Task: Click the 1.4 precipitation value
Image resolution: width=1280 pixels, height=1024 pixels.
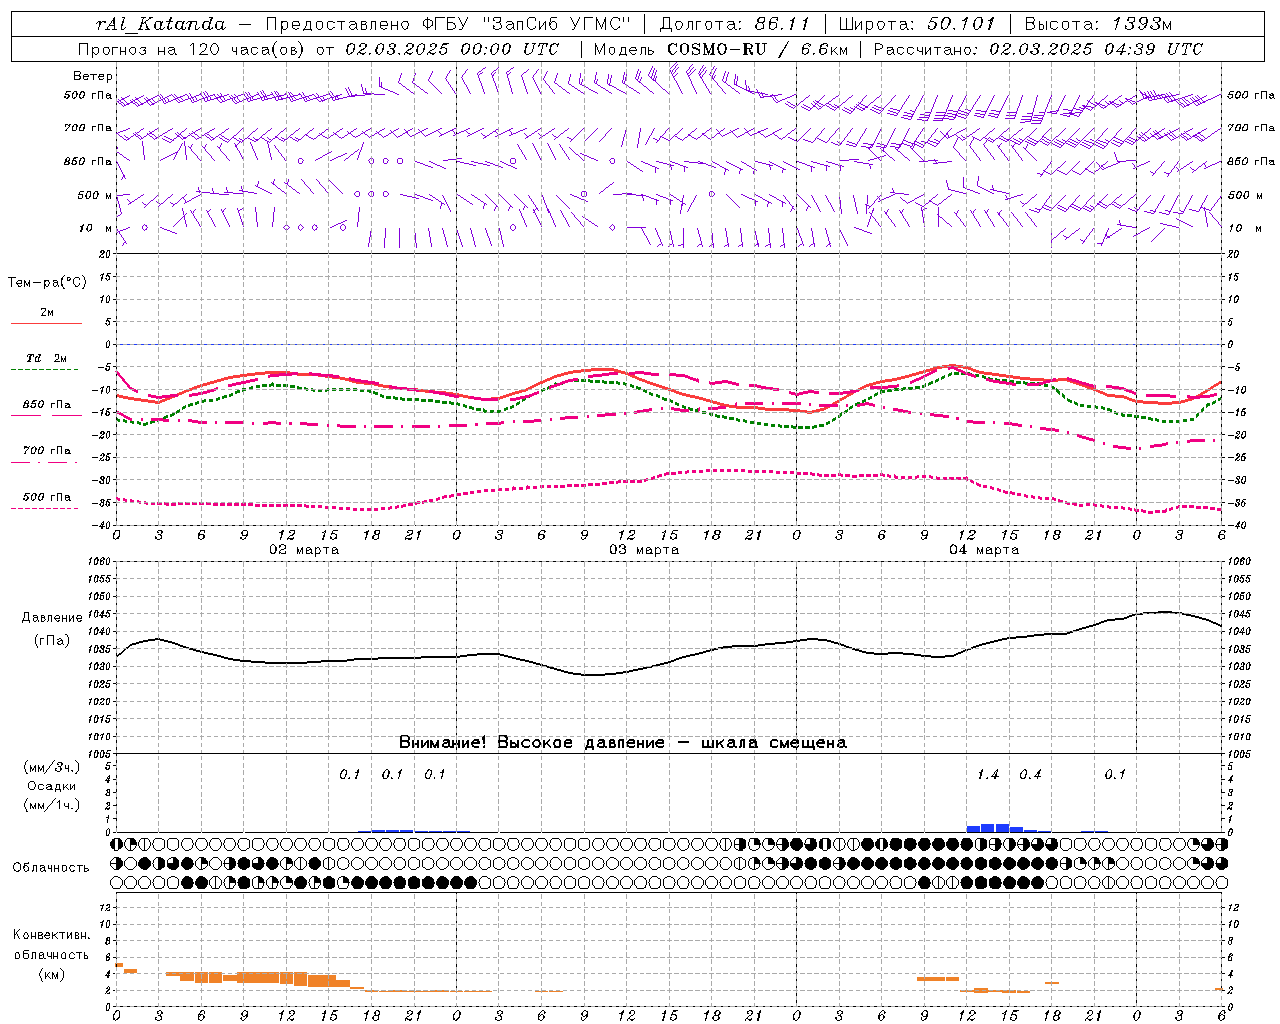Action: (x=988, y=774)
